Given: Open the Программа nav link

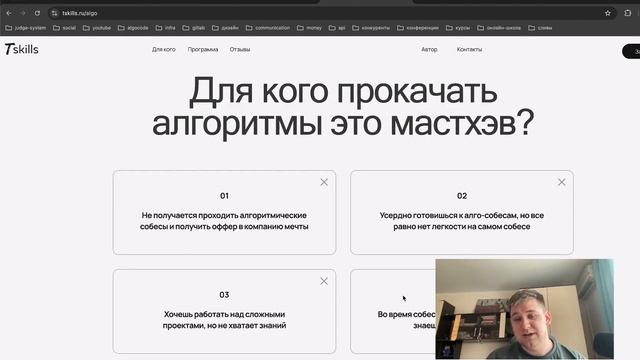Looking at the screenshot, I should 203,49.
